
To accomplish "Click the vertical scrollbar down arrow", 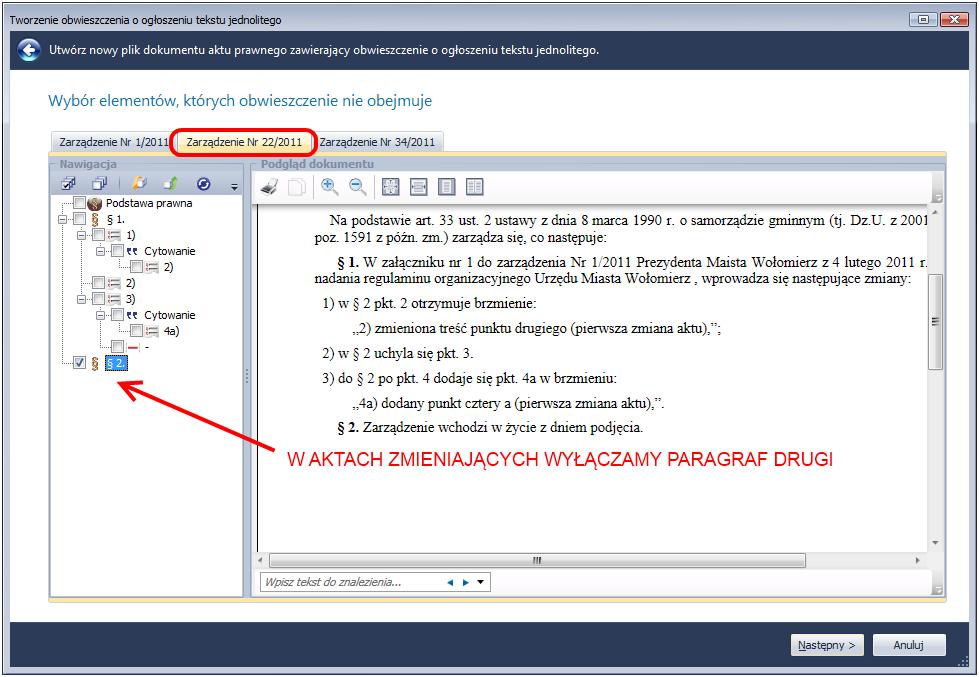I will point(935,543).
